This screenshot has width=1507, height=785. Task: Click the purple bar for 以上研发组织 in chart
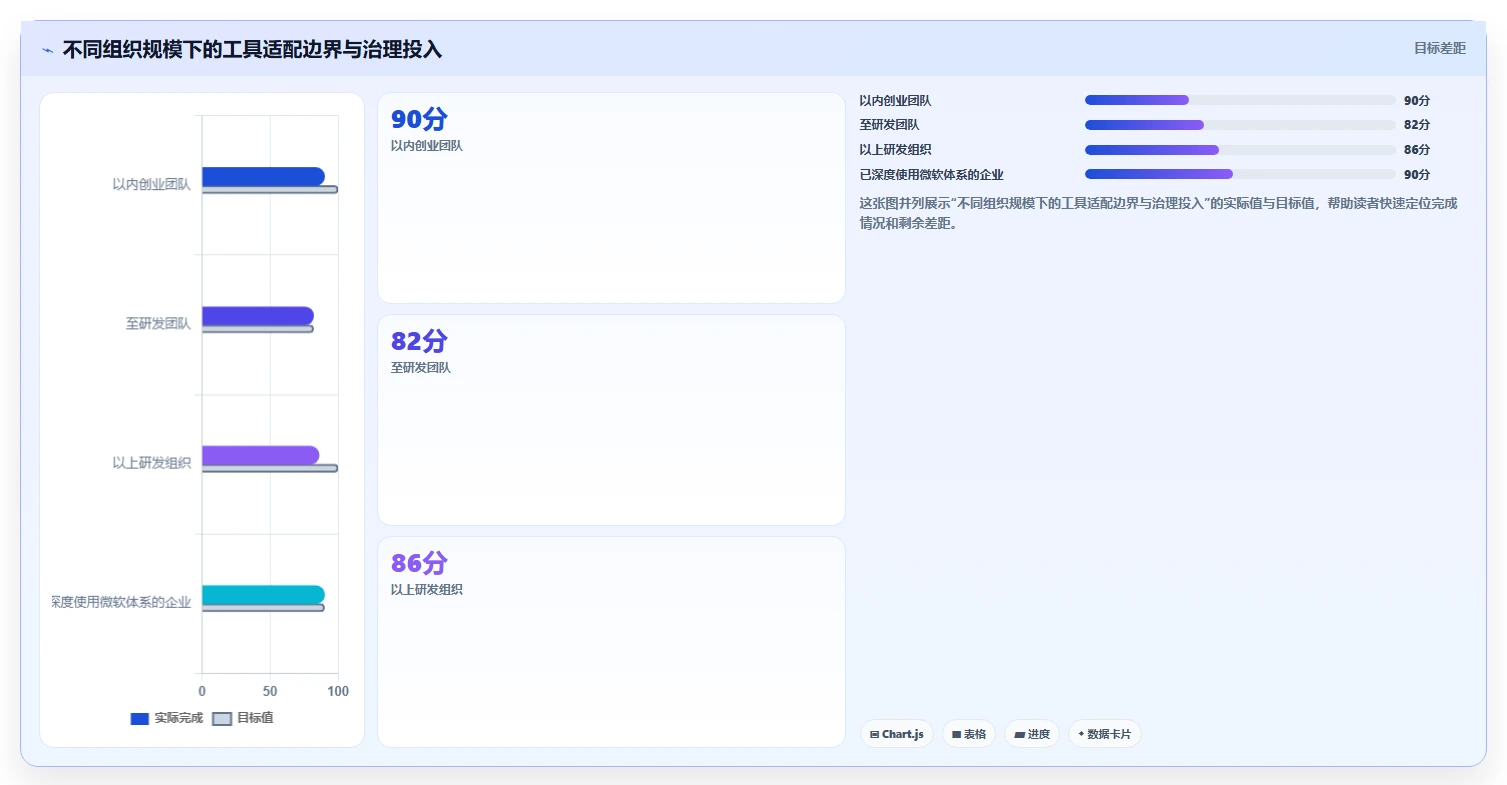coord(260,455)
